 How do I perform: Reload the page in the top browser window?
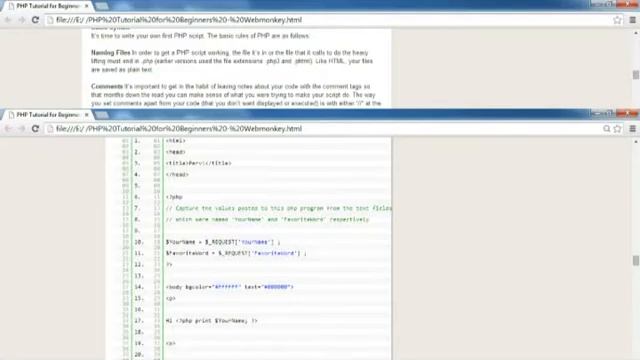tap(36, 20)
